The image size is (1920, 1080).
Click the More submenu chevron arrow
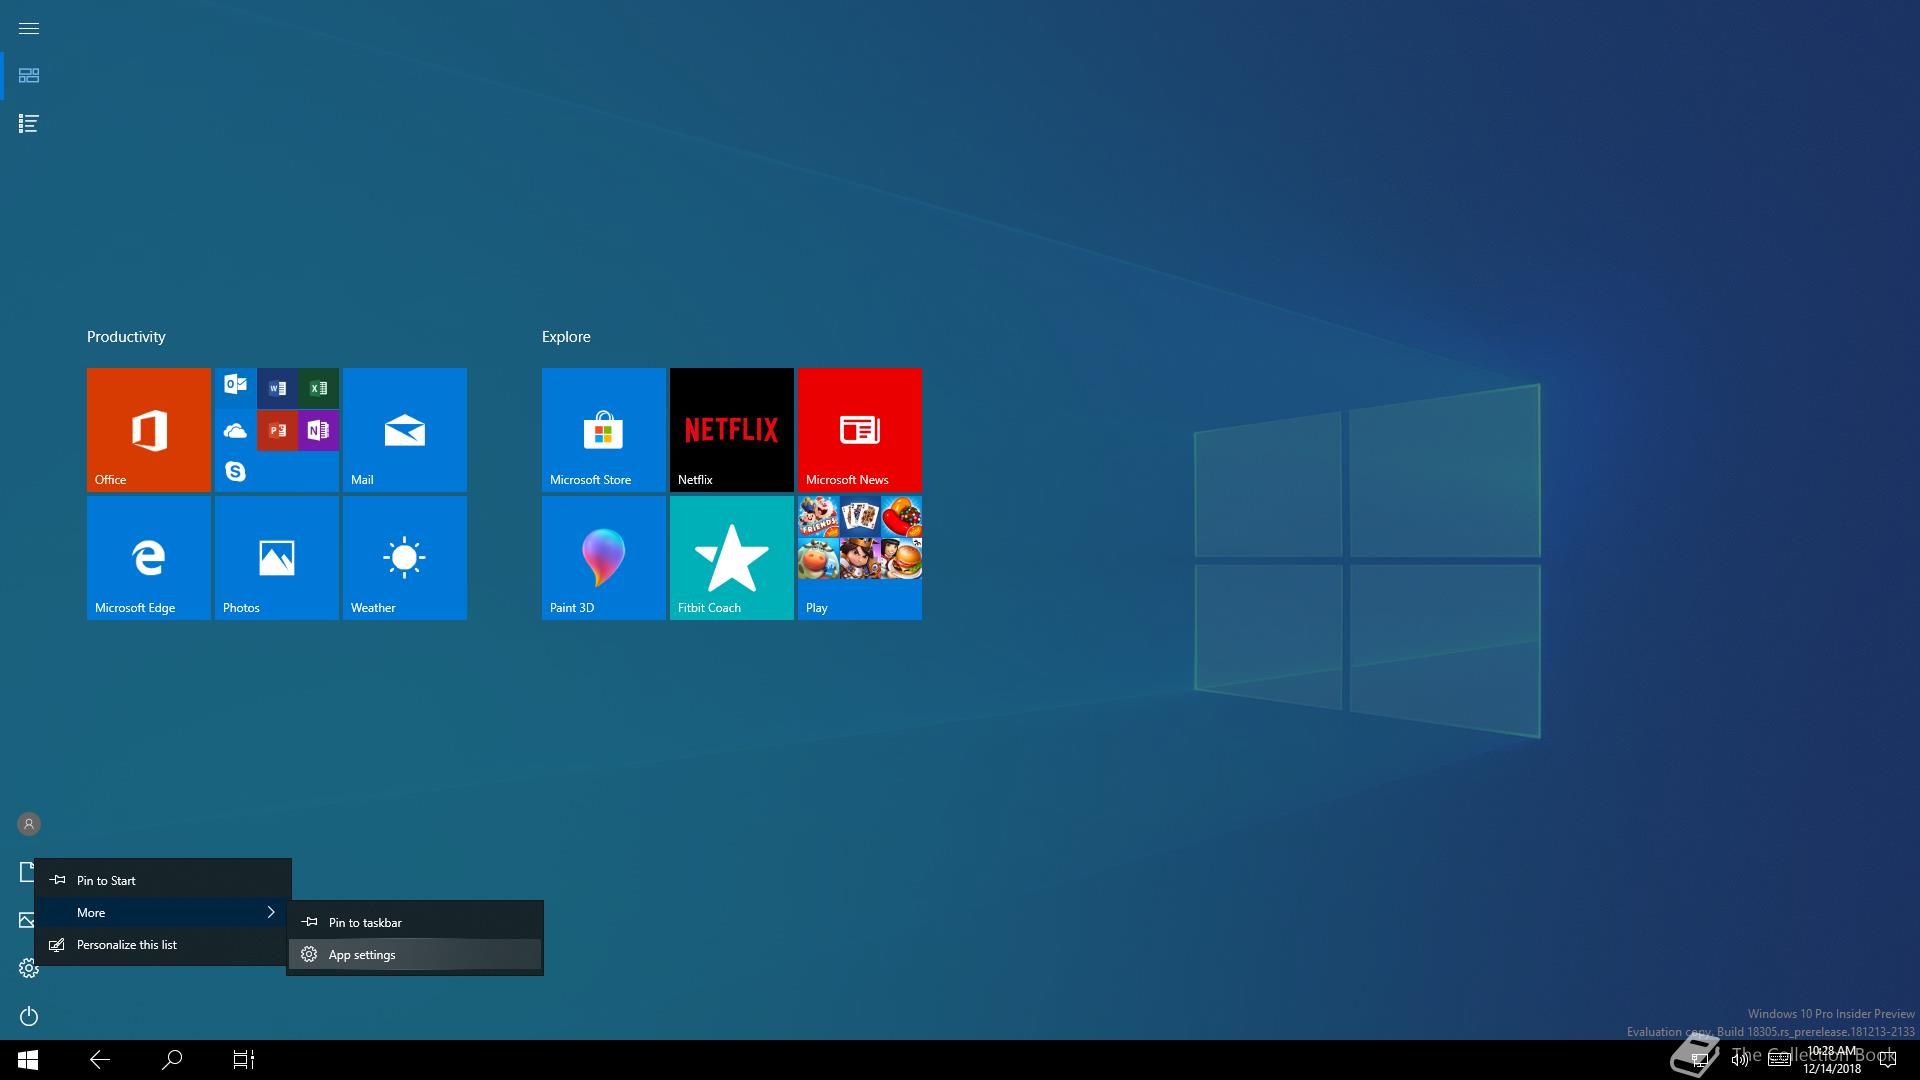tap(271, 913)
